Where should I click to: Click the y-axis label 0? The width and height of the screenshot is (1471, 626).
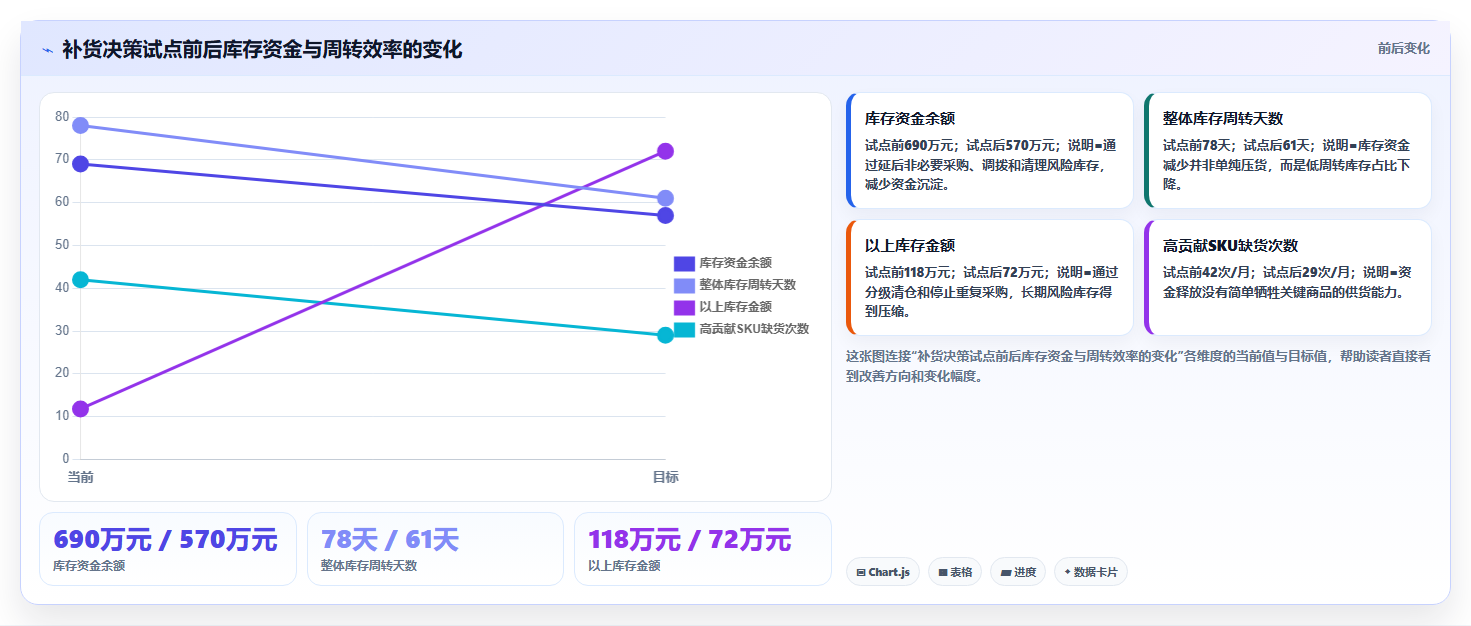point(66,459)
